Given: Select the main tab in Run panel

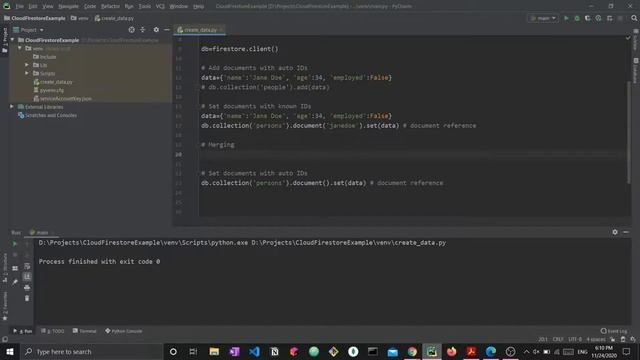Looking at the screenshot, I should pos(42,232).
